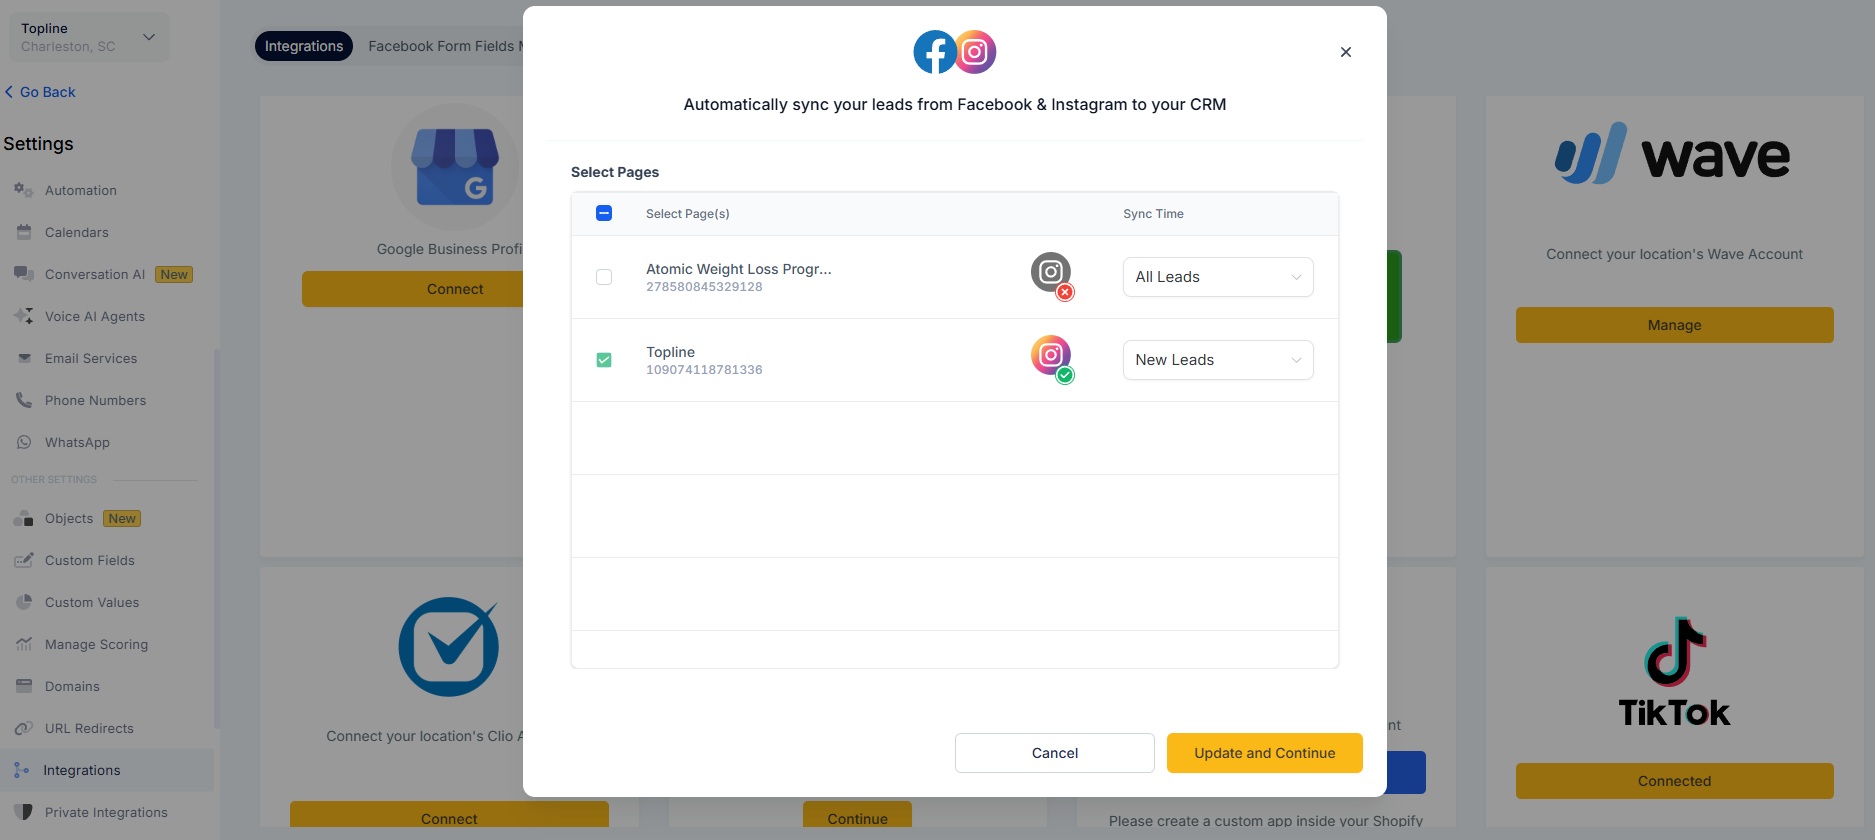Screen dimensions: 1875x840
Task: Open Phone Numbers in settings sidebar
Action: (x=95, y=400)
